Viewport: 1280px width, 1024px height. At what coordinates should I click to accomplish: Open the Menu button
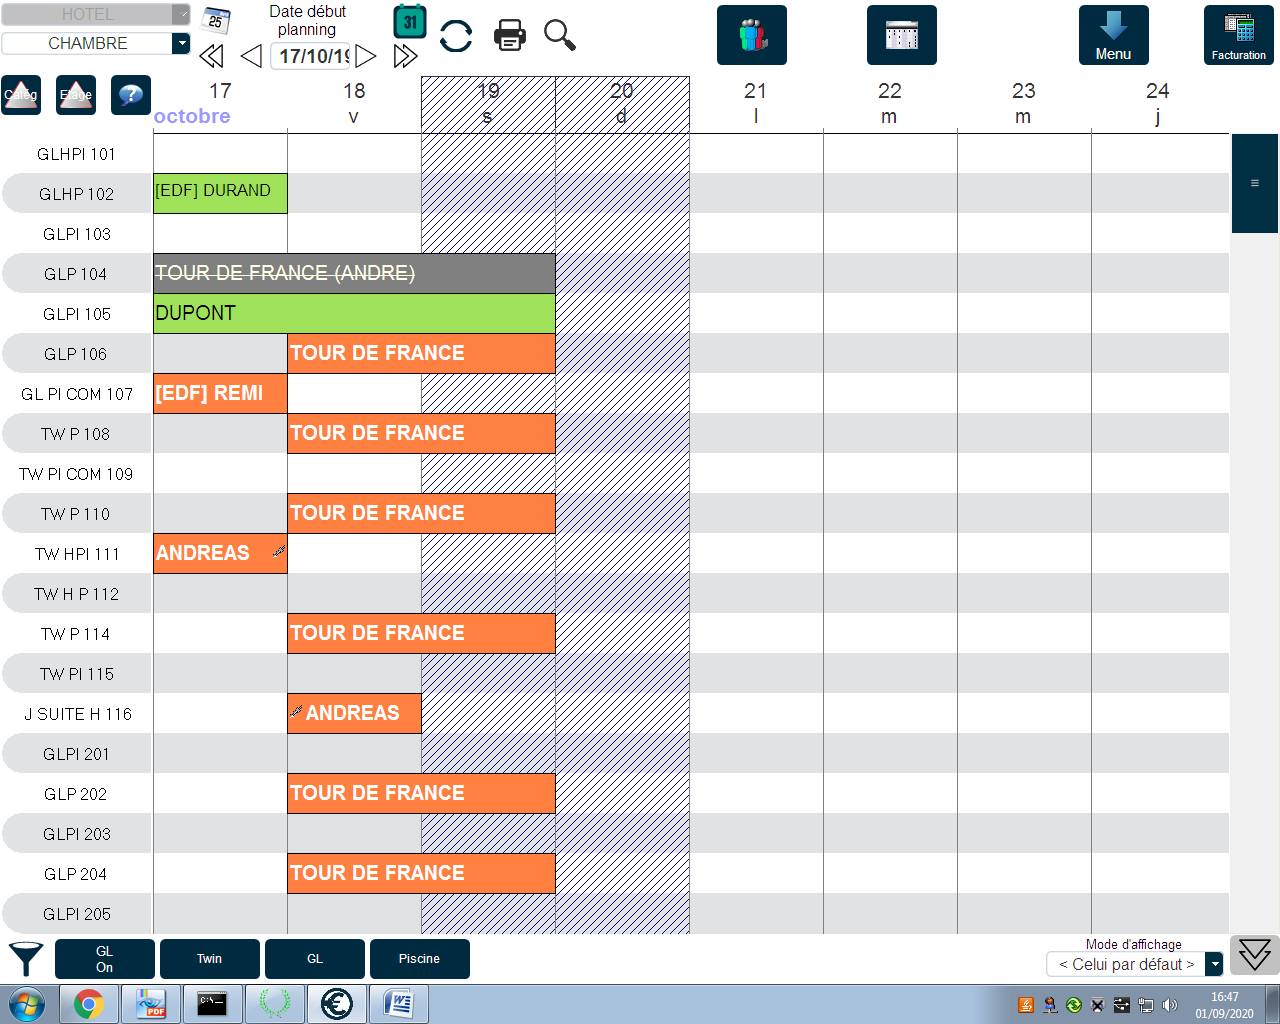(1113, 35)
